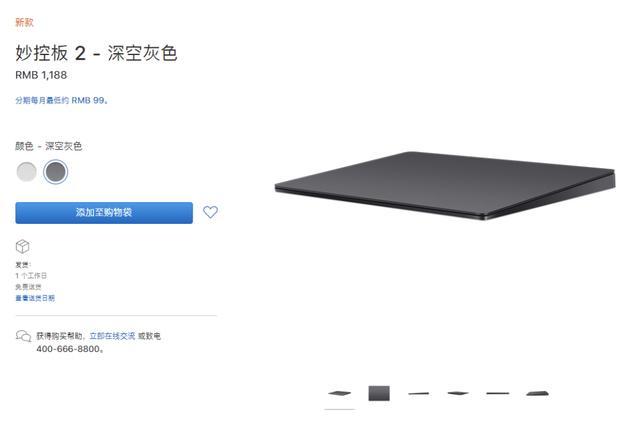The width and height of the screenshot is (640, 428).
Task: Click the 400-666-8800 phone number
Action: click(x=69, y=349)
